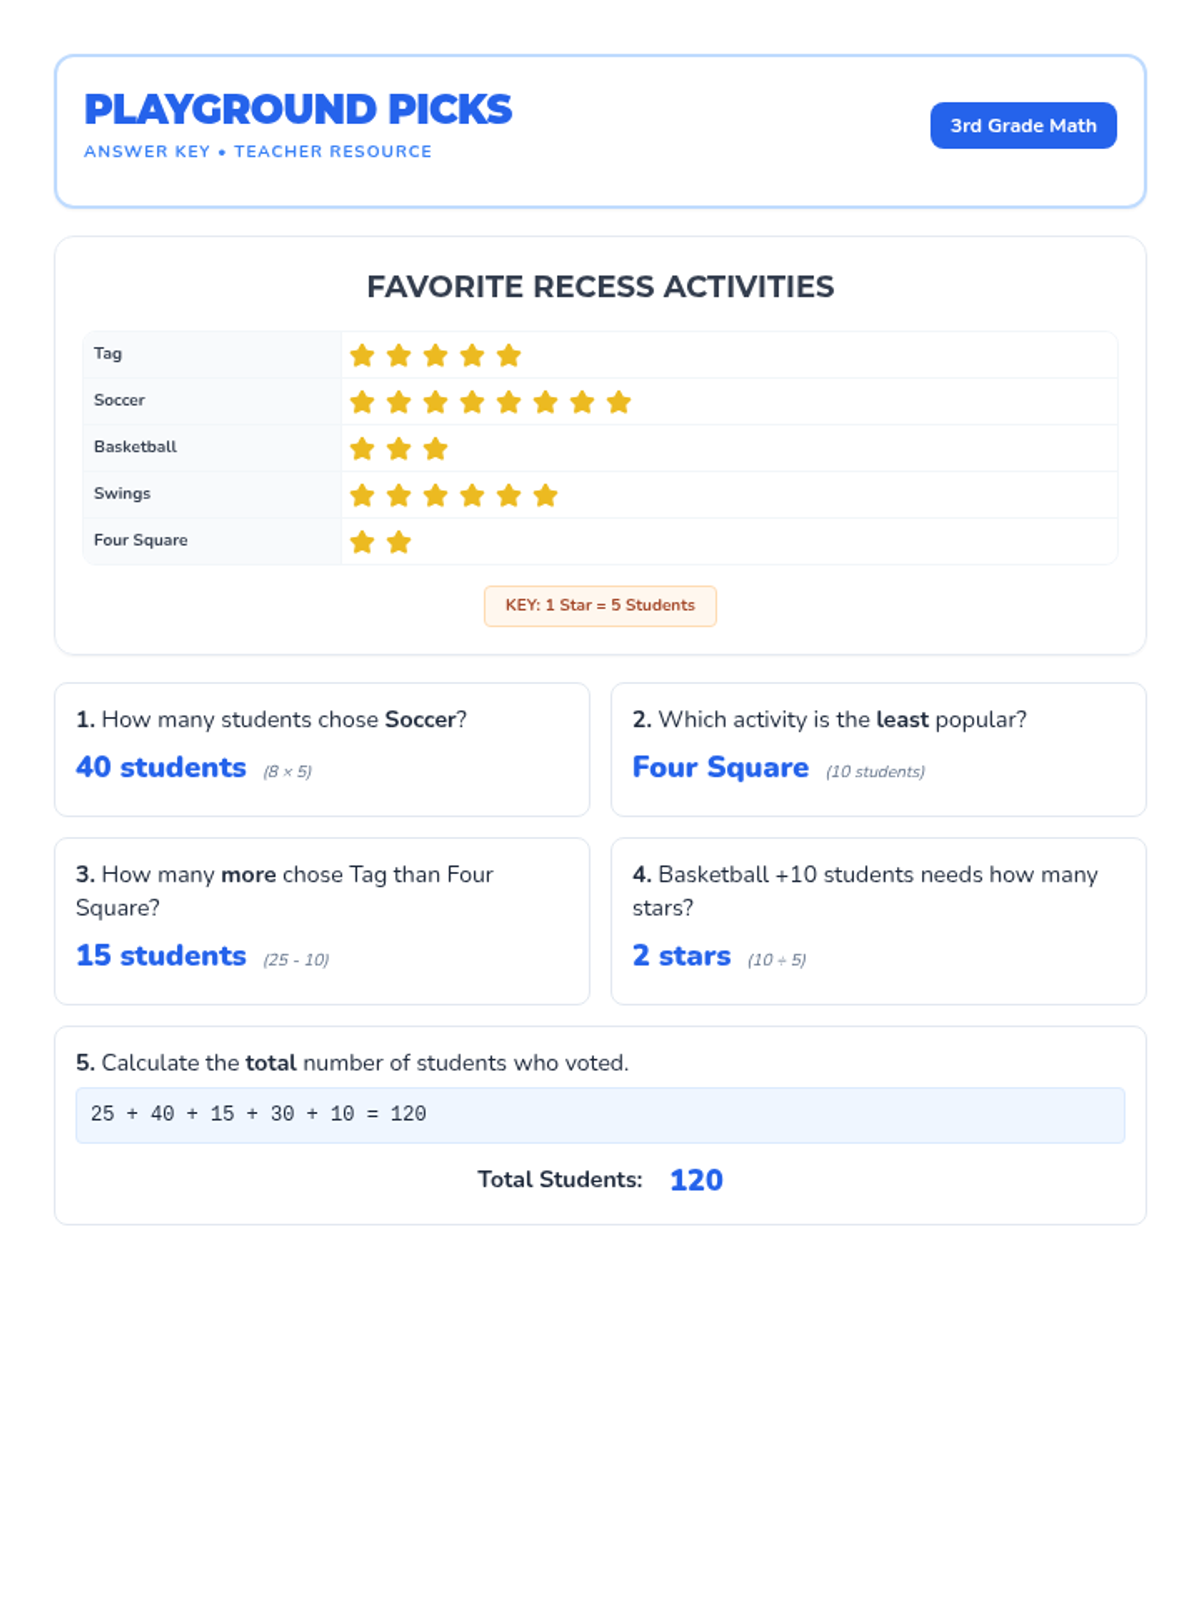Viewport: 1200px width, 1600px height.
Task: Click the fifth star in Tag row
Action: pos(509,355)
